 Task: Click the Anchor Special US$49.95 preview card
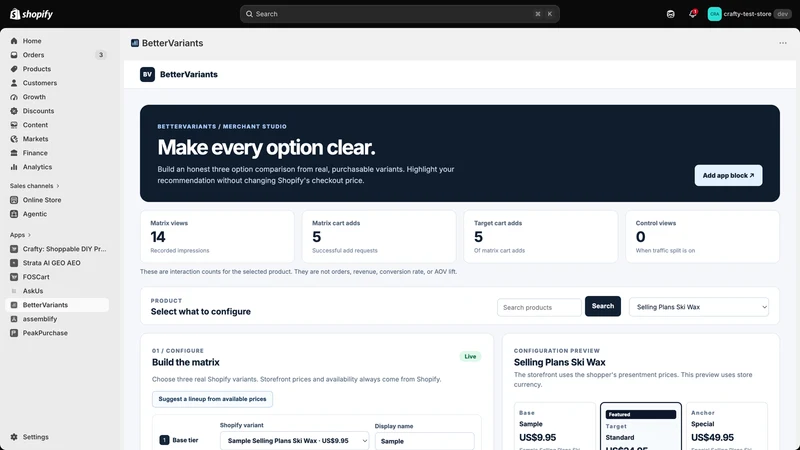pos(727,427)
